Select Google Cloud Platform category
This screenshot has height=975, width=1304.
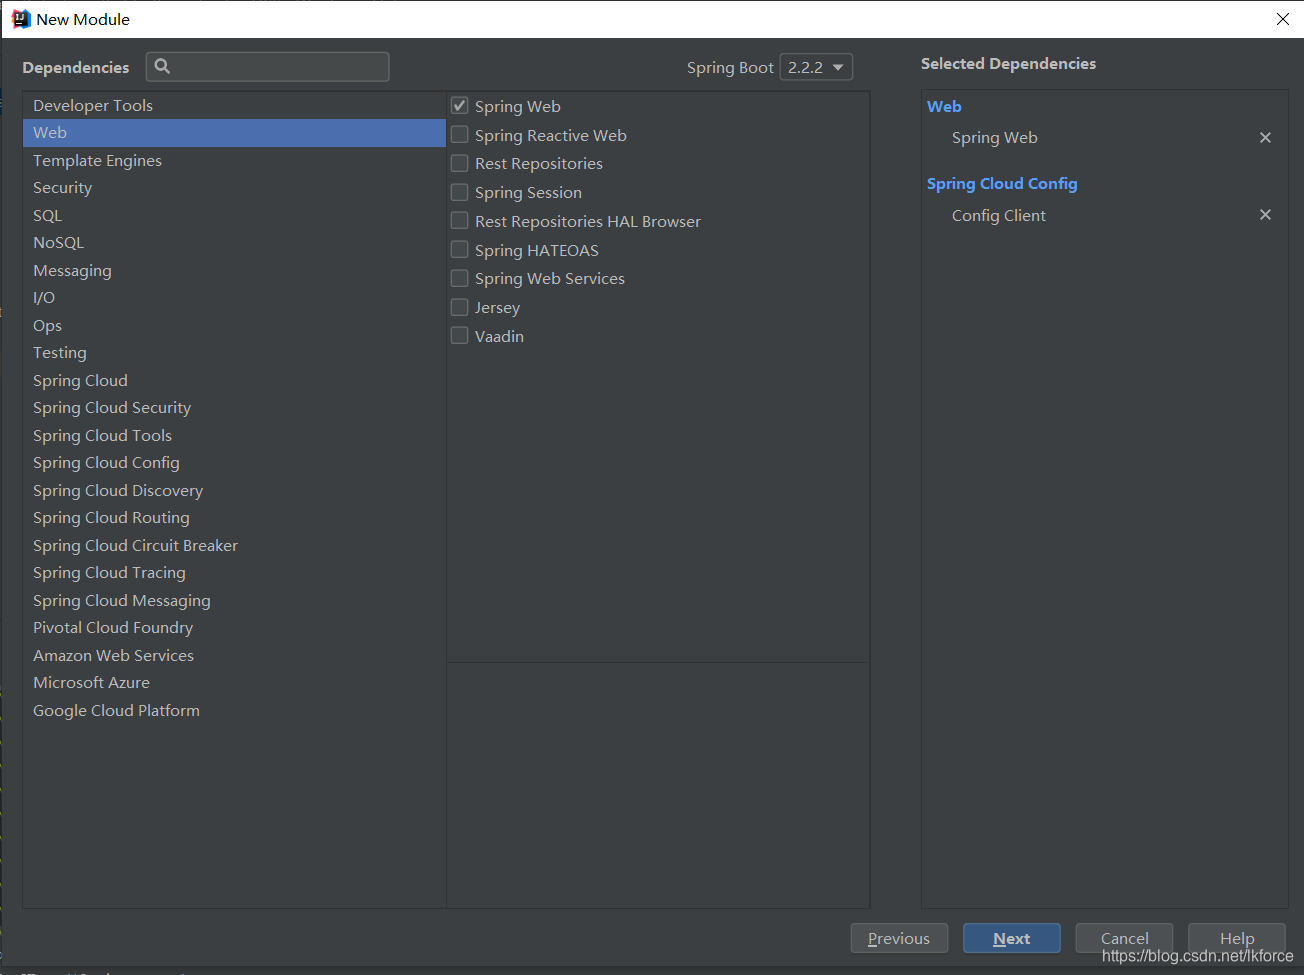pos(234,710)
